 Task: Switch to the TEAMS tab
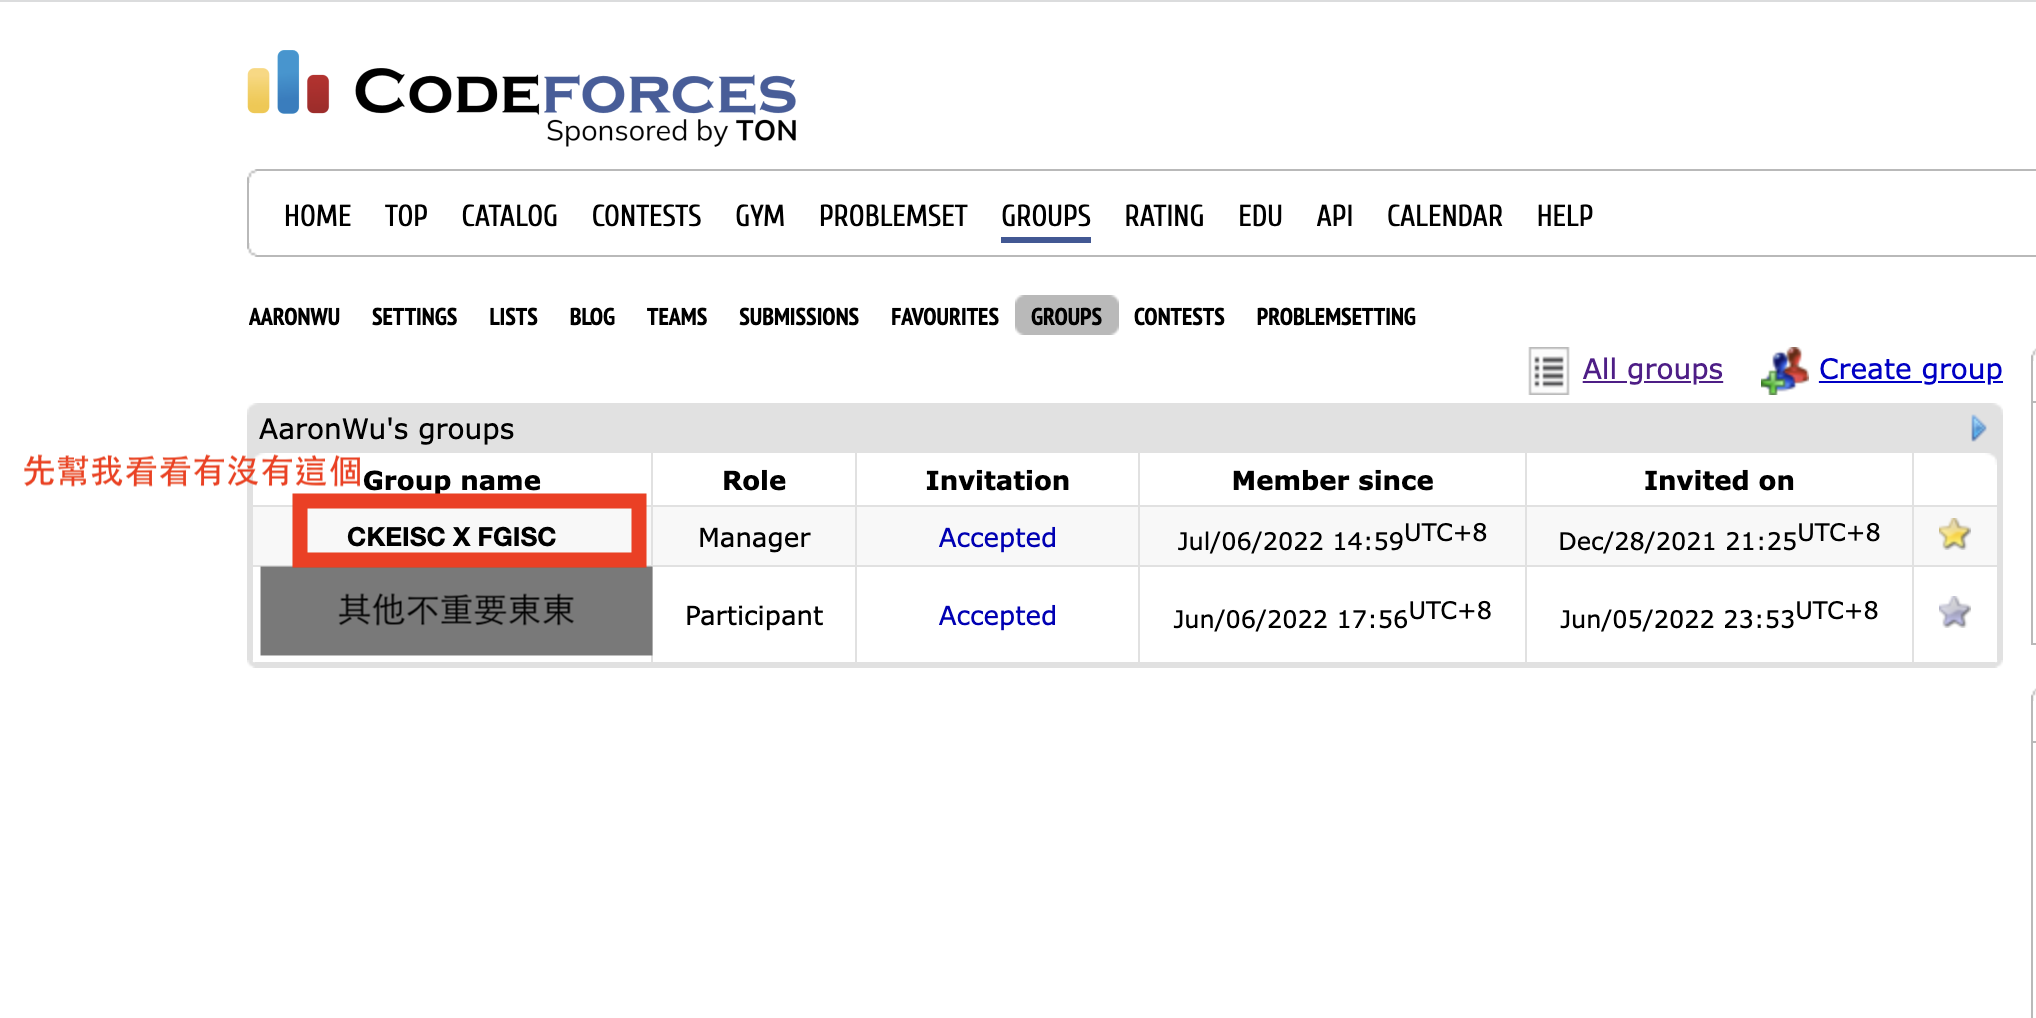point(677,317)
